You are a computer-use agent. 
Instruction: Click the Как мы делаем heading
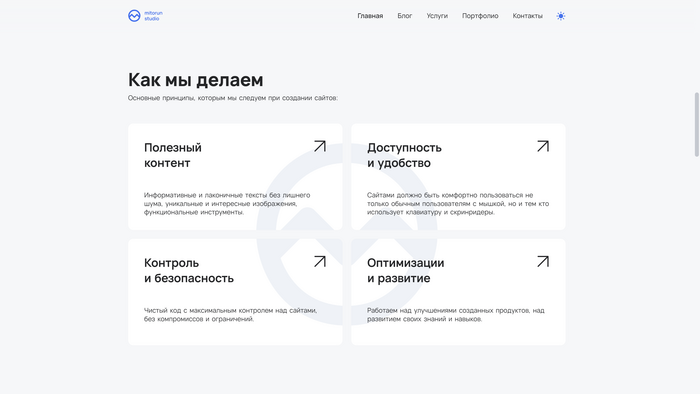click(x=196, y=80)
